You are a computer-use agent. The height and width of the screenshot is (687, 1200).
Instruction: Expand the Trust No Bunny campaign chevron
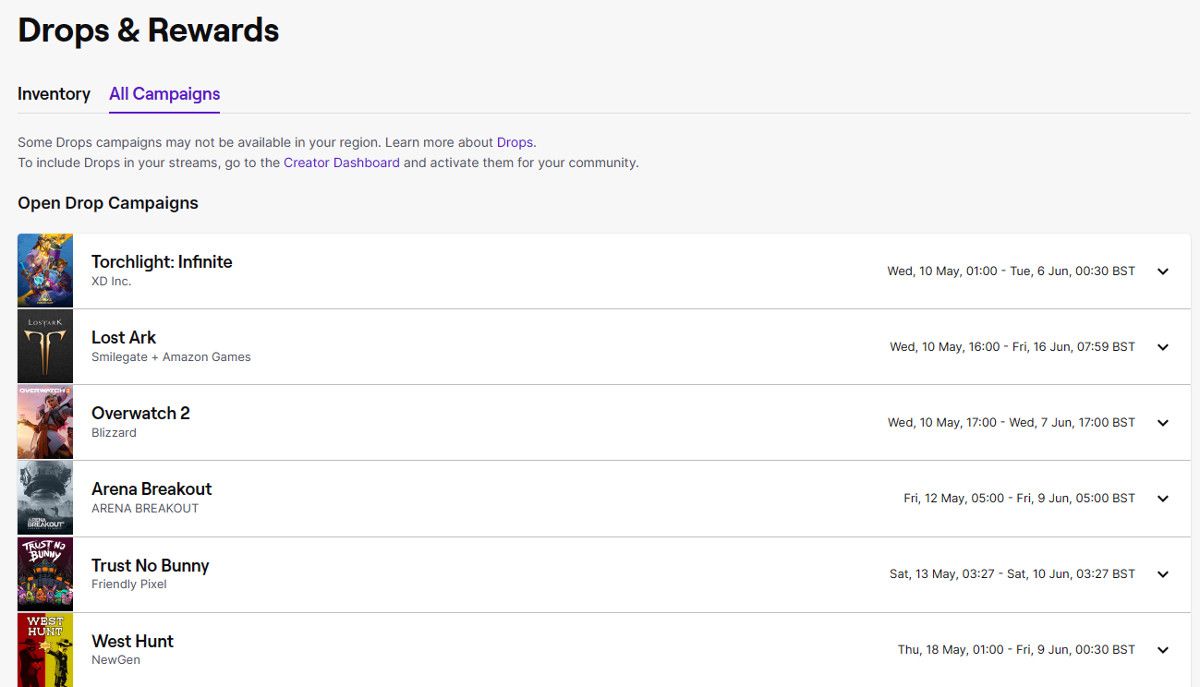click(1163, 574)
